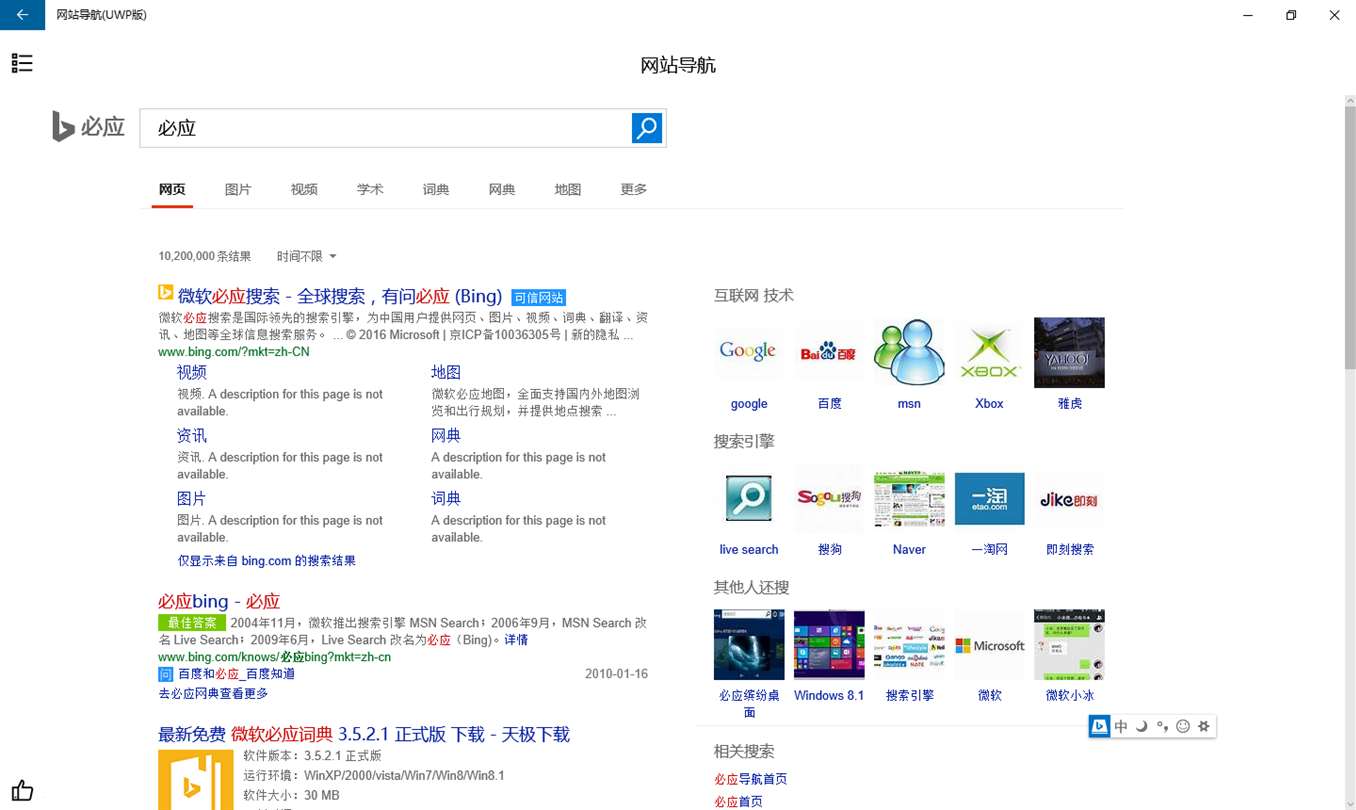This screenshot has width=1356, height=810.
Task: Toggle the 中 Chinese input mode
Action: coord(1121,726)
